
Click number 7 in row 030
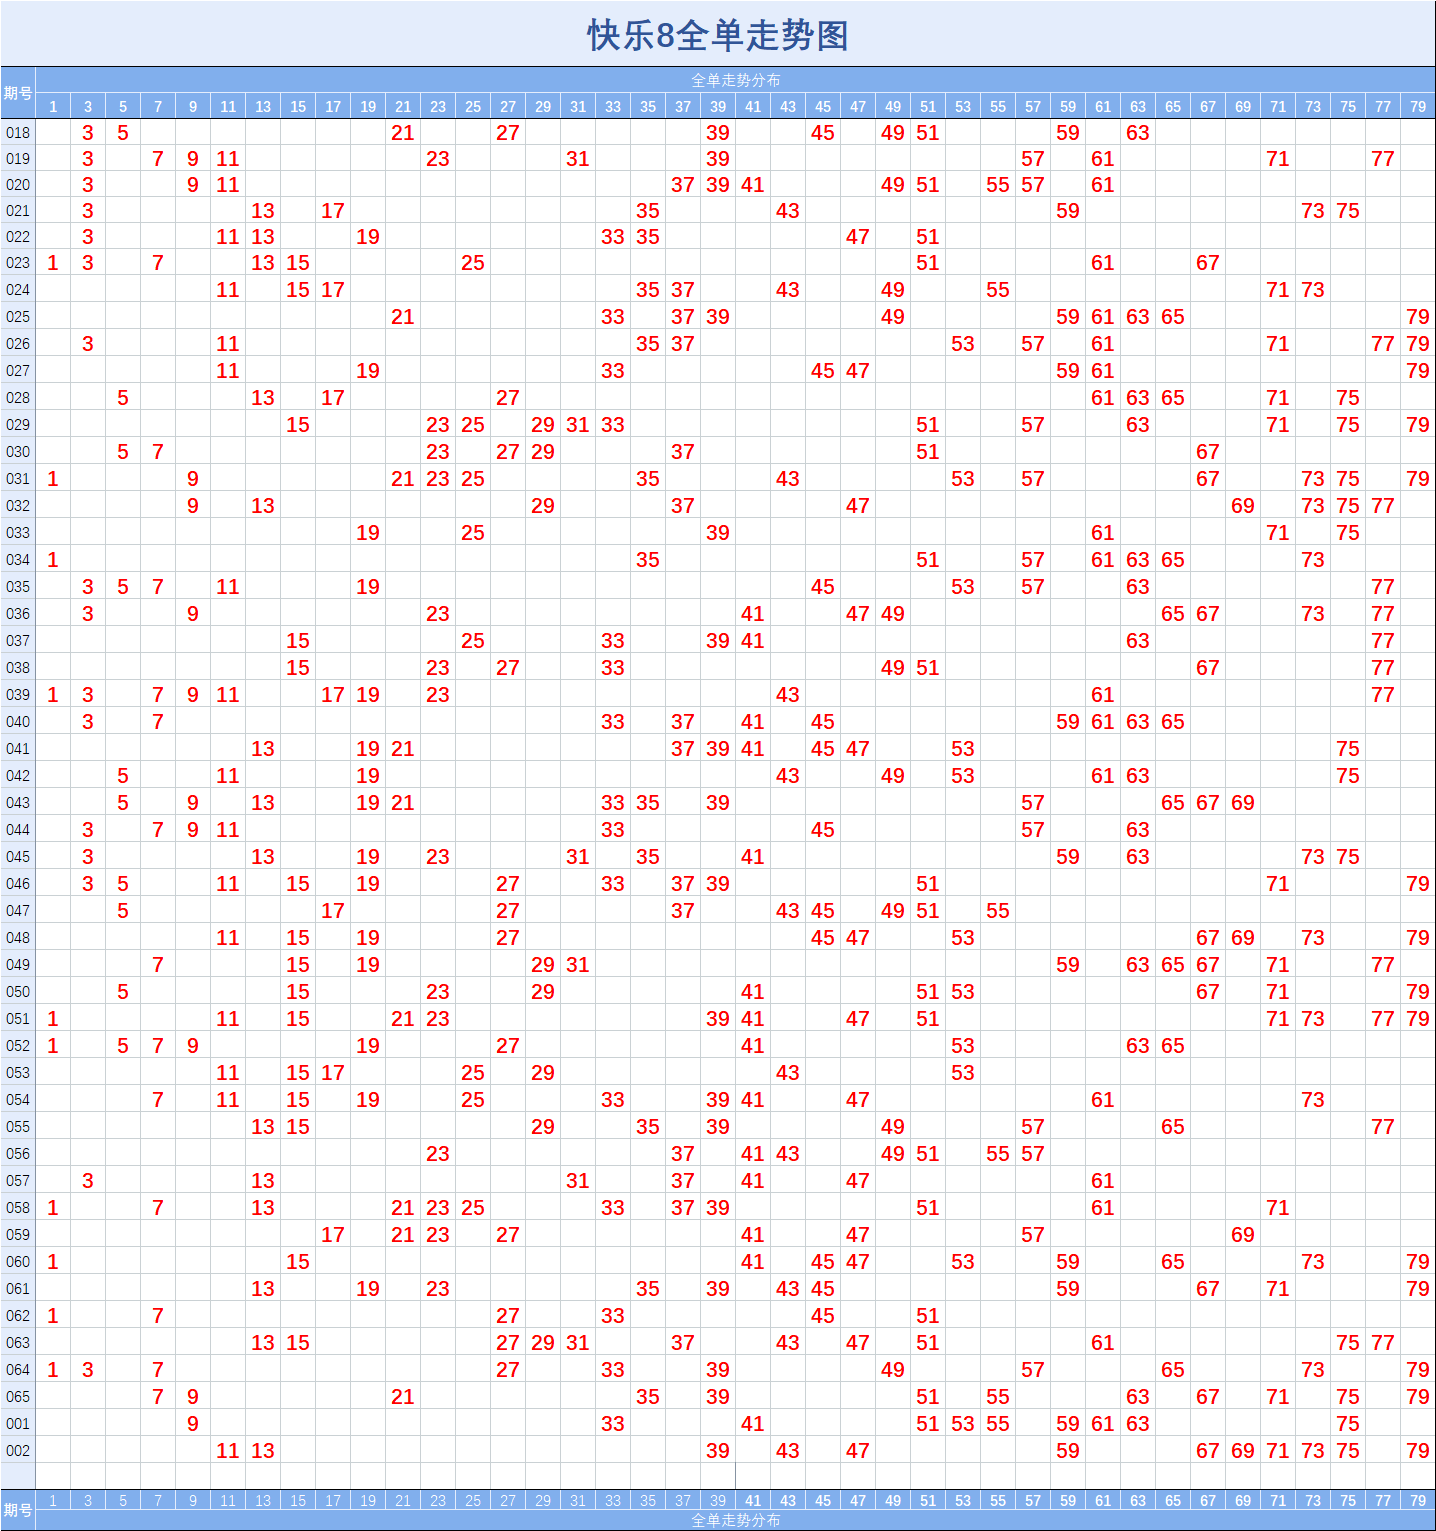158,451
